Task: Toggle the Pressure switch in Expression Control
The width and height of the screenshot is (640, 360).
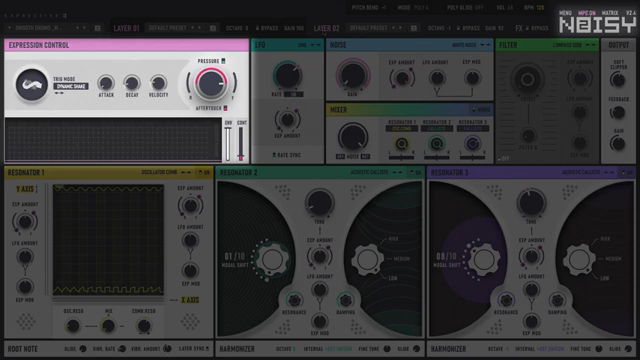Action: pos(223,61)
